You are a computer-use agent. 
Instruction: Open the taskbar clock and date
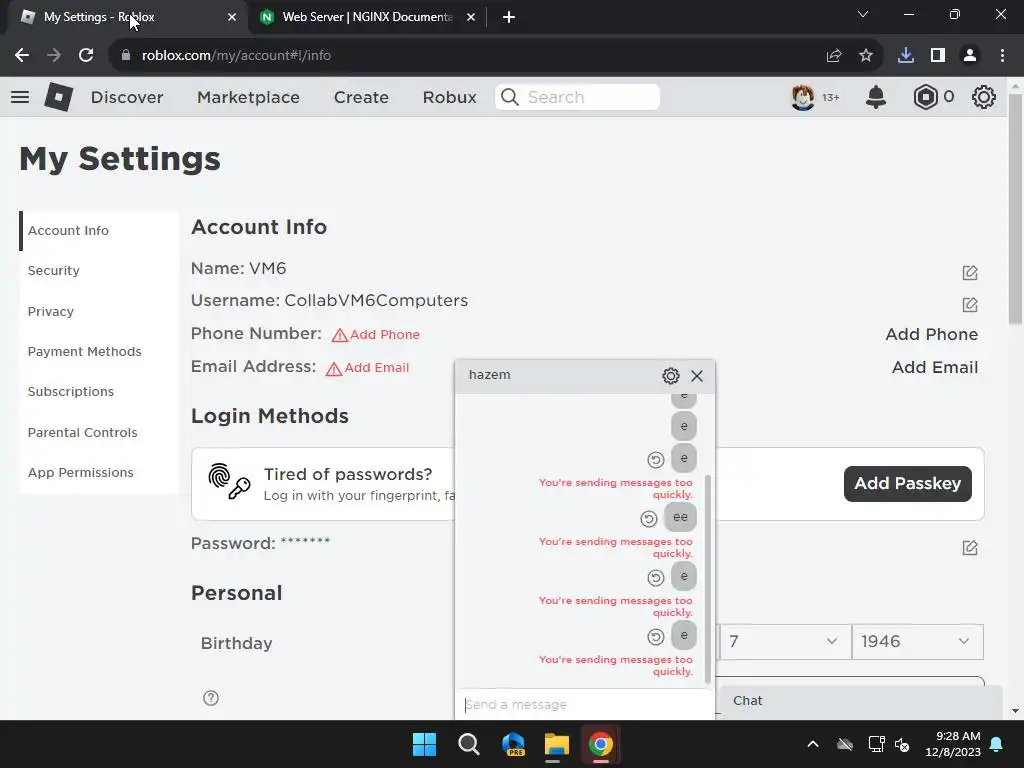point(953,744)
